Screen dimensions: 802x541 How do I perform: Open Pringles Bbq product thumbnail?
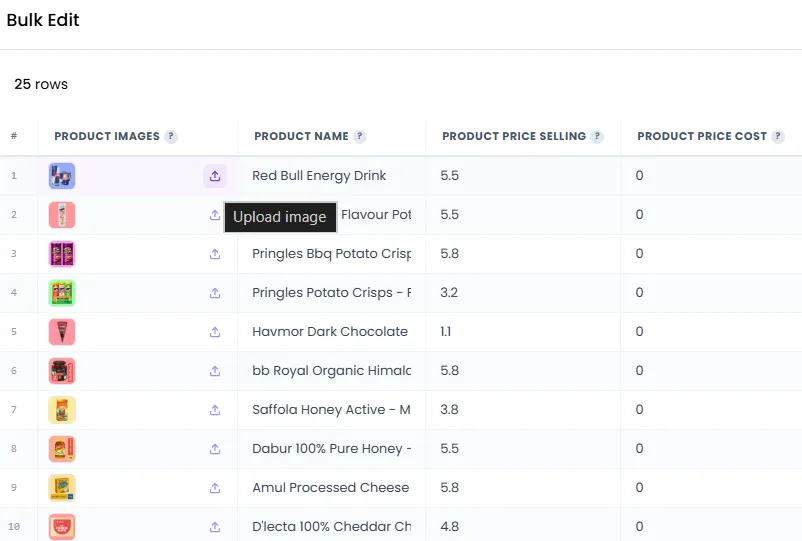(x=62, y=254)
